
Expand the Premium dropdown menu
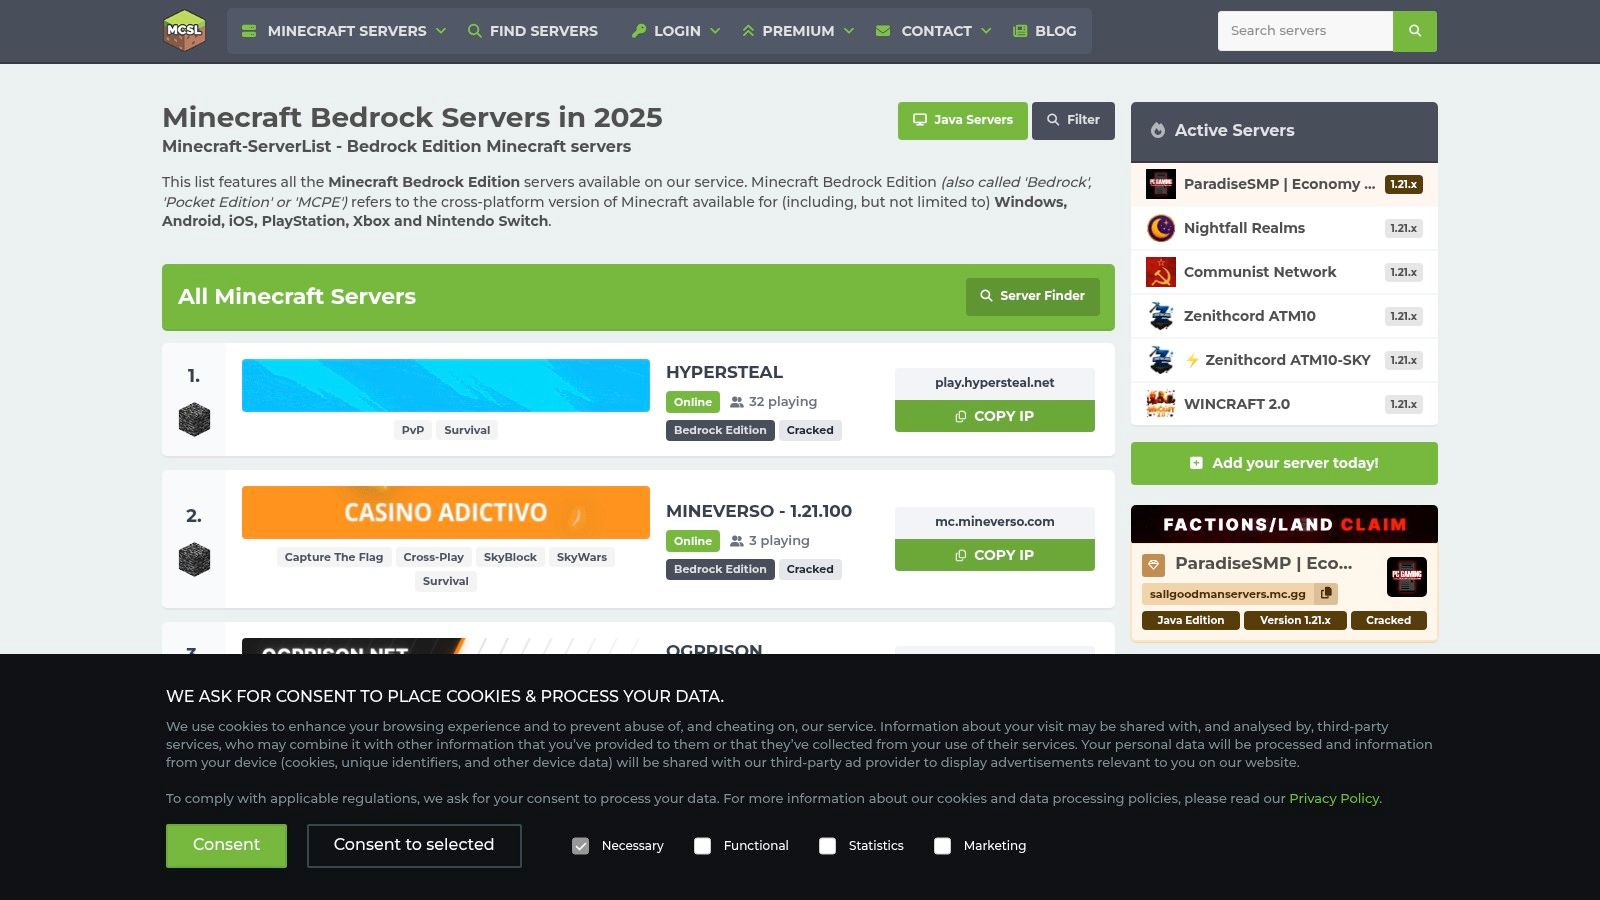(x=798, y=31)
